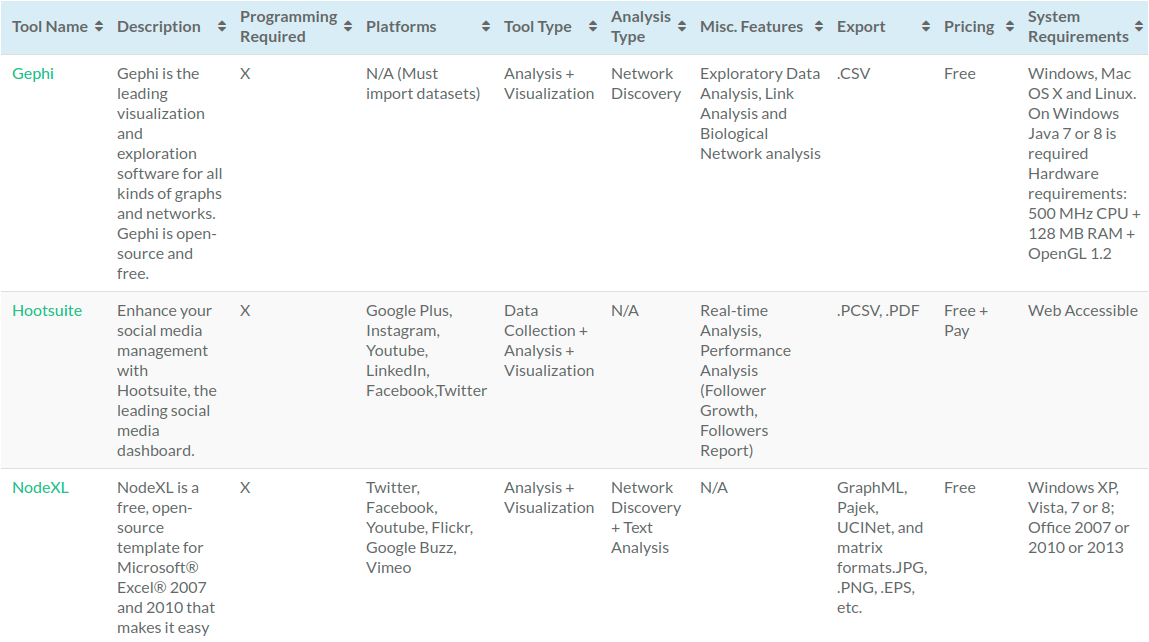Select NodeXL's N/A misc features cell
Viewport: 1149px width, 642px height.
coord(714,487)
